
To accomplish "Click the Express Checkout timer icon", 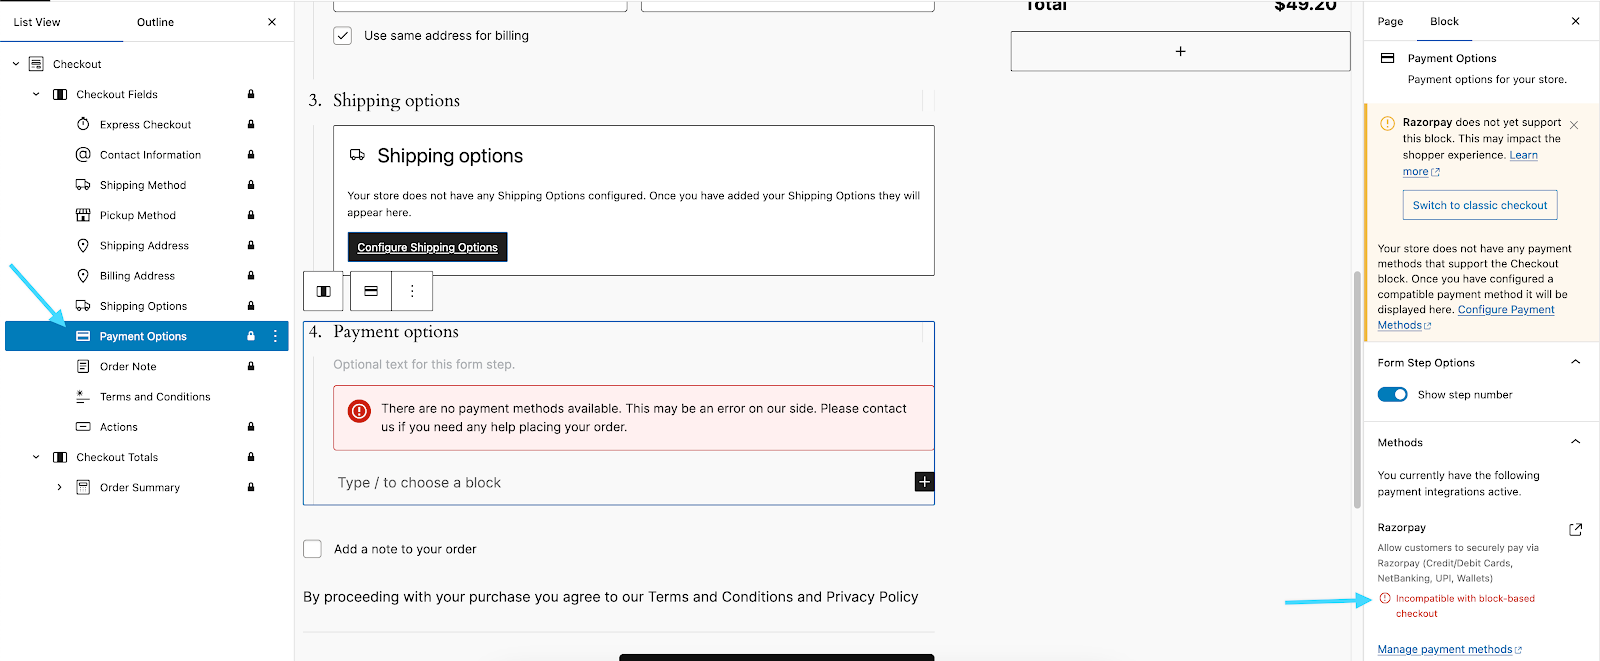I will tap(83, 124).
